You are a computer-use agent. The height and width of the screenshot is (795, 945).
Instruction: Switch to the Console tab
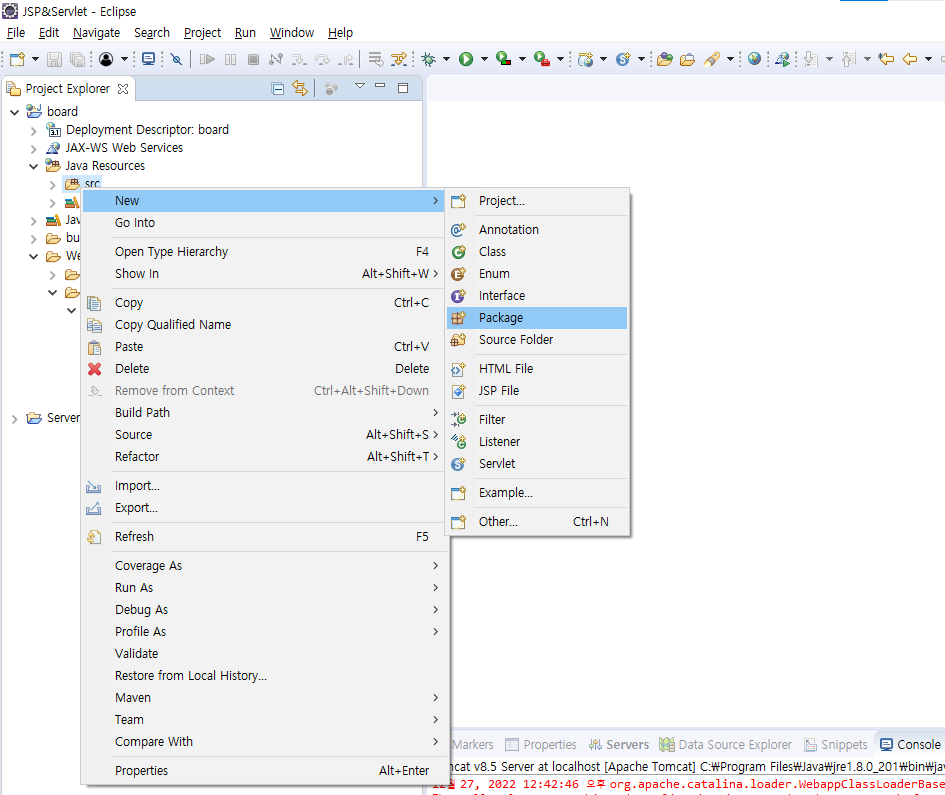tap(911, 744)
